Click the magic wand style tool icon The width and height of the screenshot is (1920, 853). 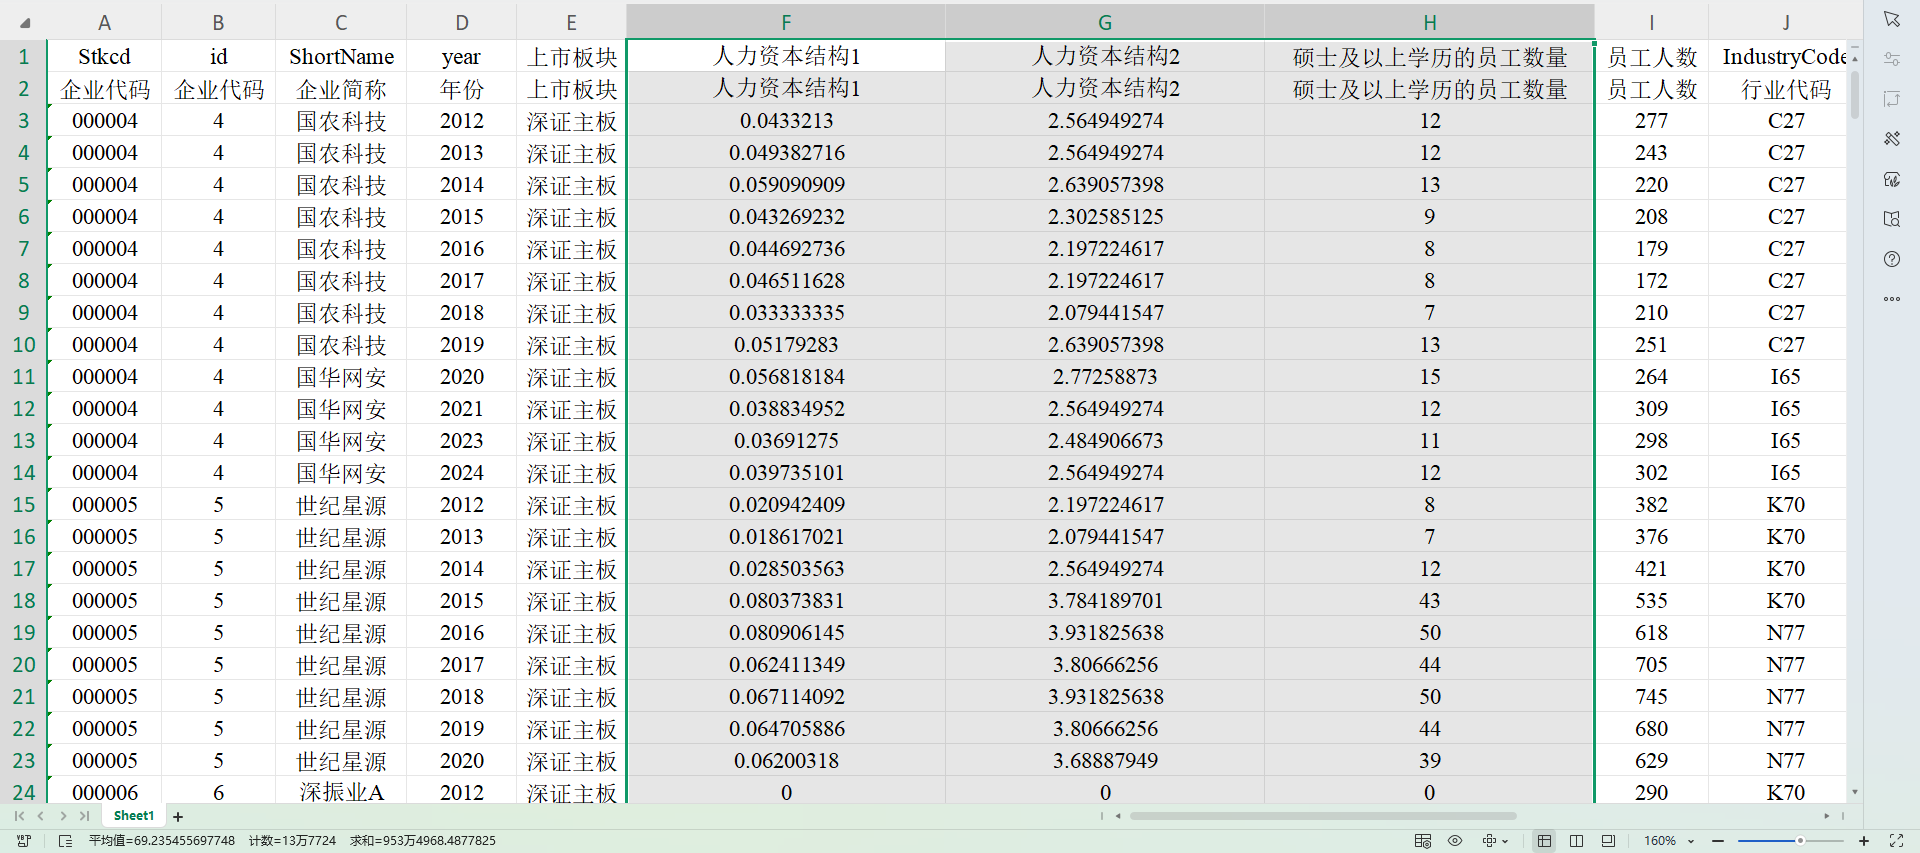pos(1891,139)
